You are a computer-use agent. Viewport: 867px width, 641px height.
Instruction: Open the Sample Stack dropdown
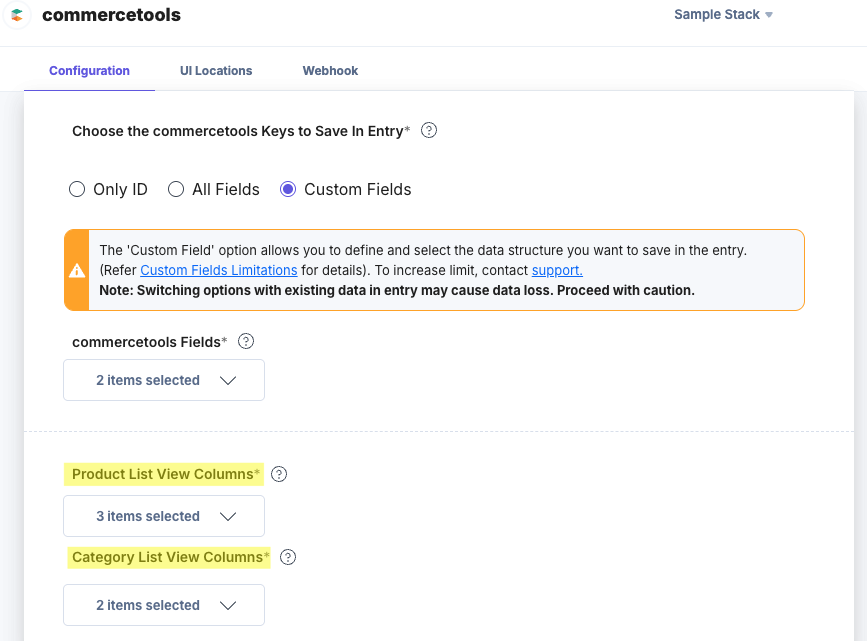pos(723,14)
